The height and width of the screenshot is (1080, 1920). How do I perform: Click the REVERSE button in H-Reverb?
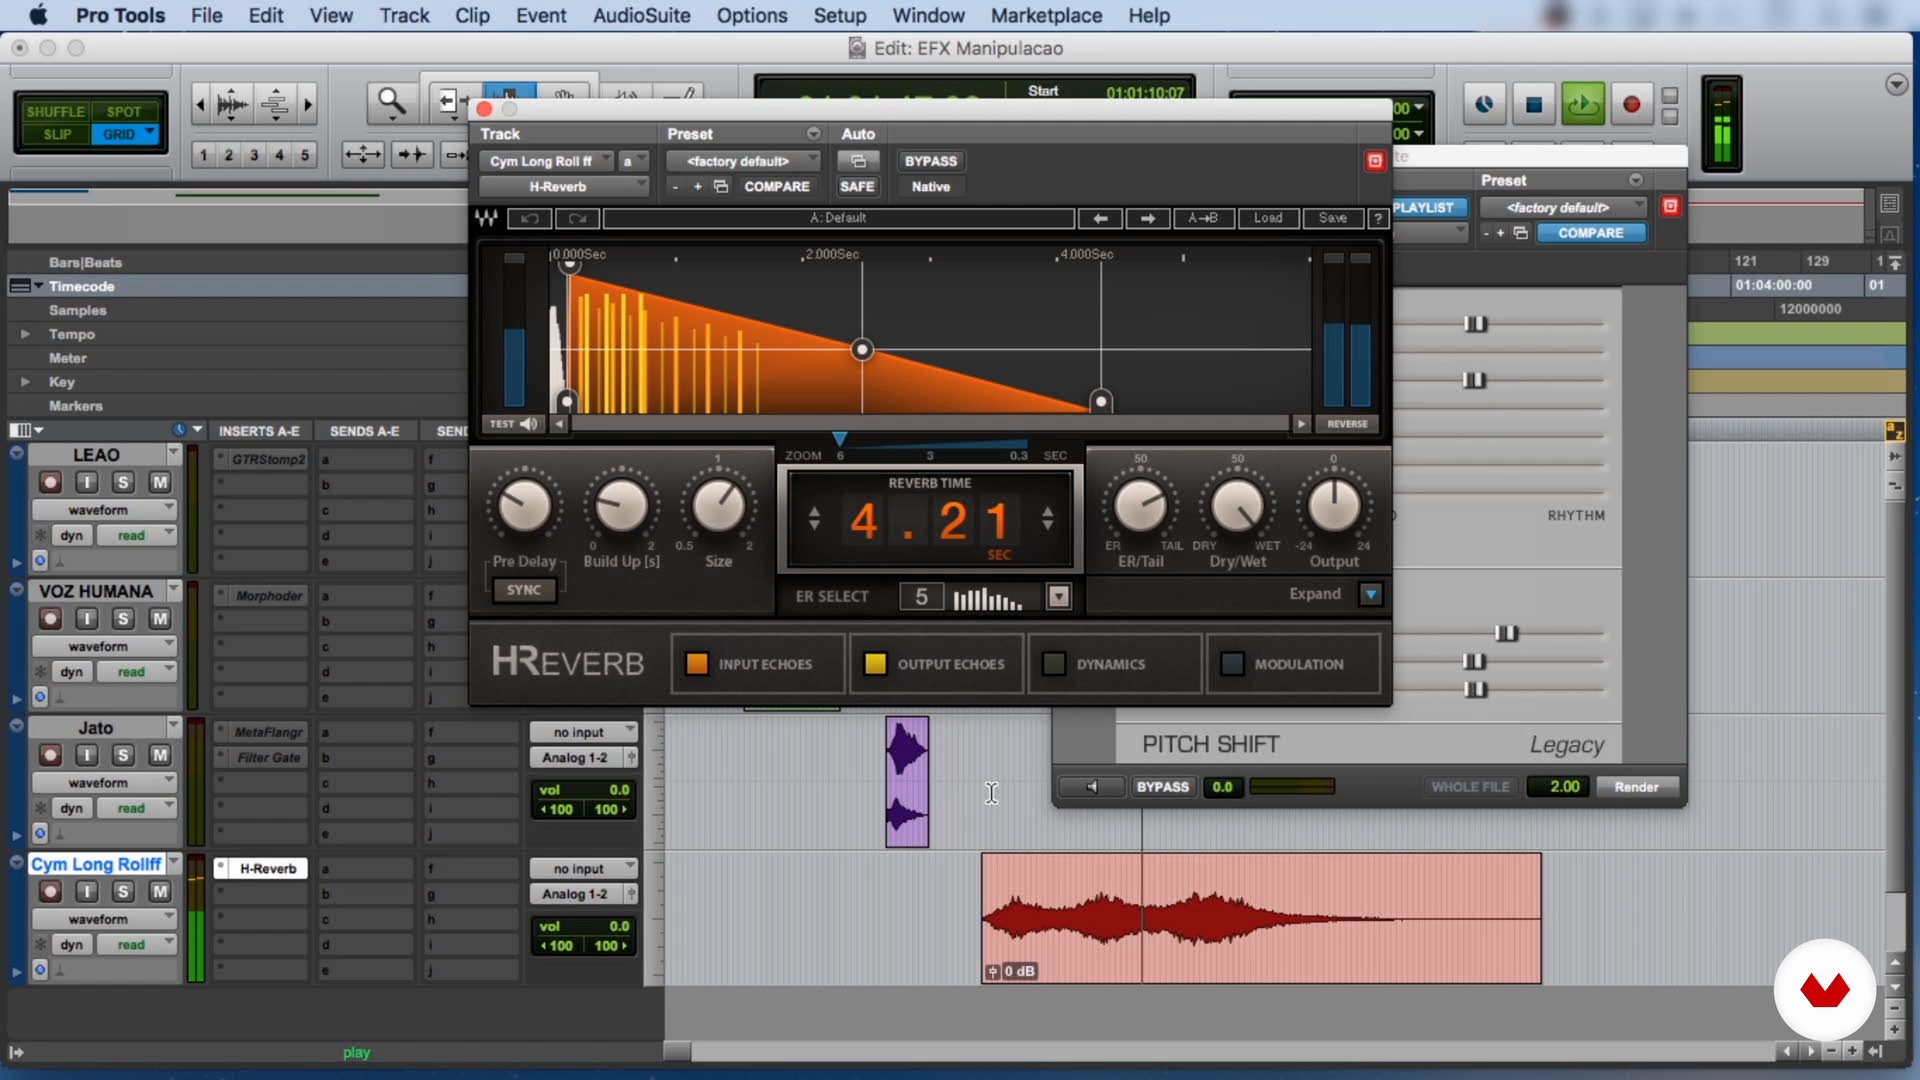click(x=1347, y=424)
